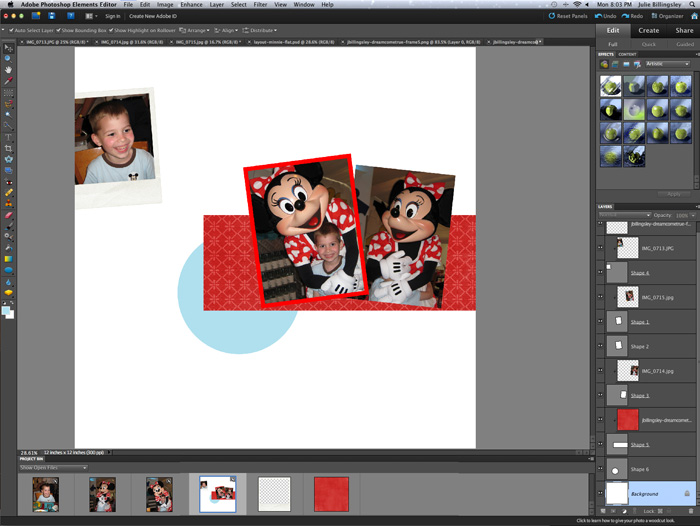Select the Eraser tool
This screenshot has height=526, width=700.
click(8, 215)
